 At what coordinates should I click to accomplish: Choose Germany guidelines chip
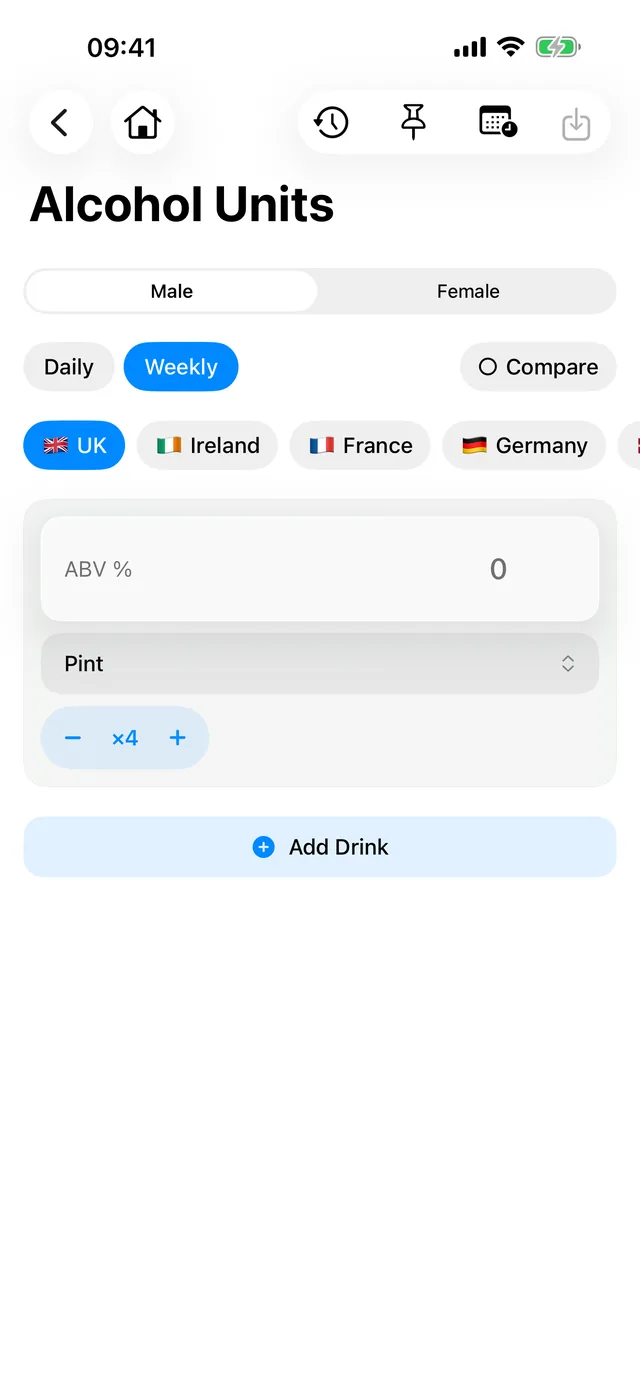524,445
